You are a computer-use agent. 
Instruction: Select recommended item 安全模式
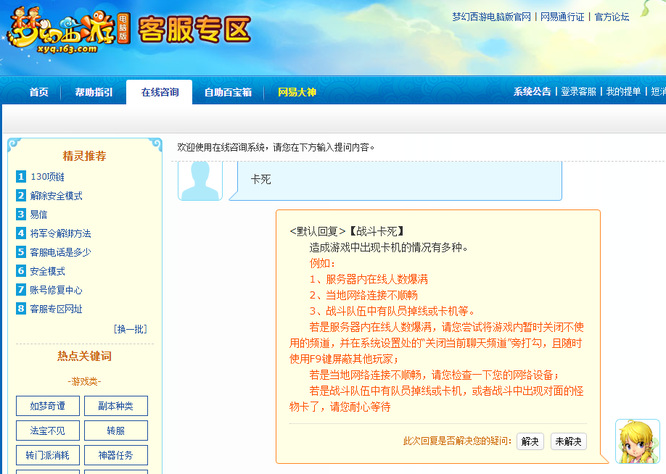coord(47,271)
